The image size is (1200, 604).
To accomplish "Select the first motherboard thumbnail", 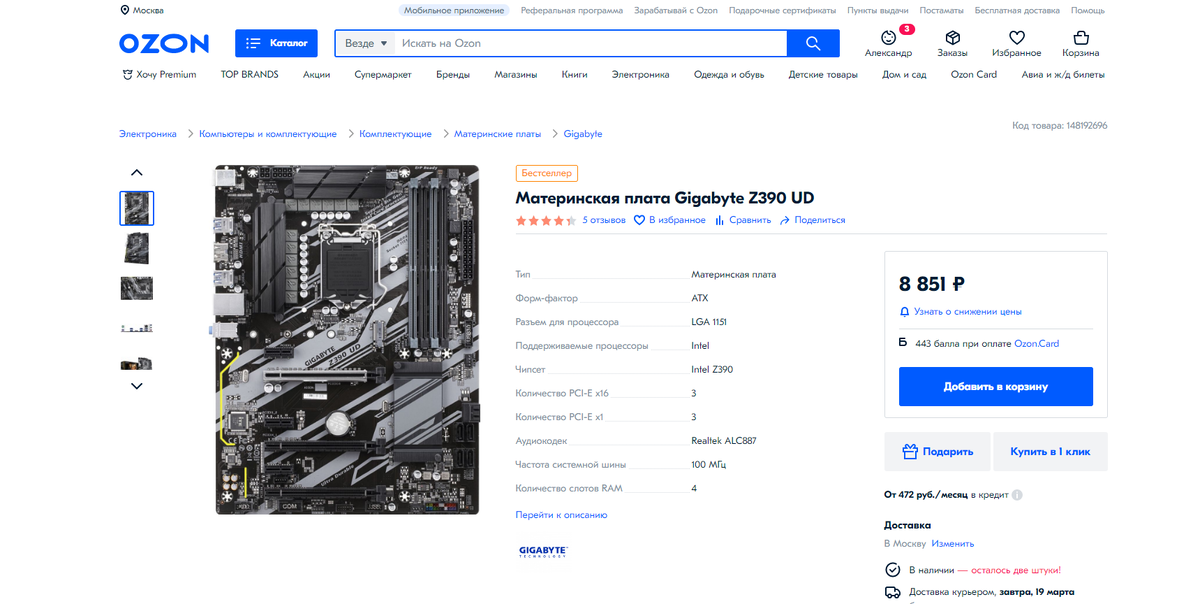I will click(x=137, y=208).
